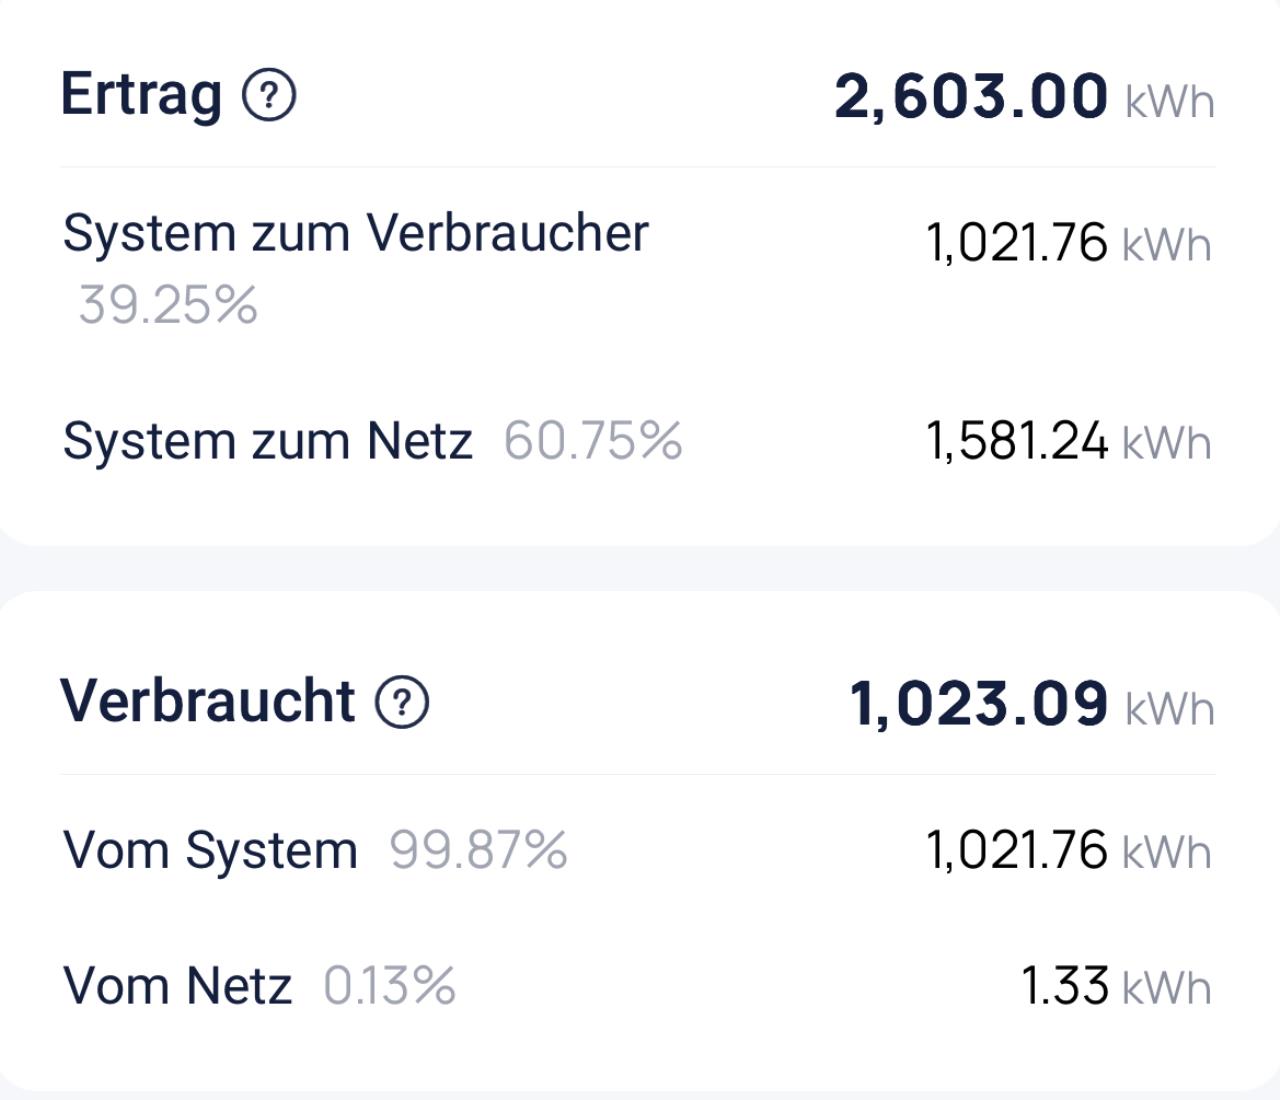Tap the help icon next to Ertrag

tap(269, 96)
